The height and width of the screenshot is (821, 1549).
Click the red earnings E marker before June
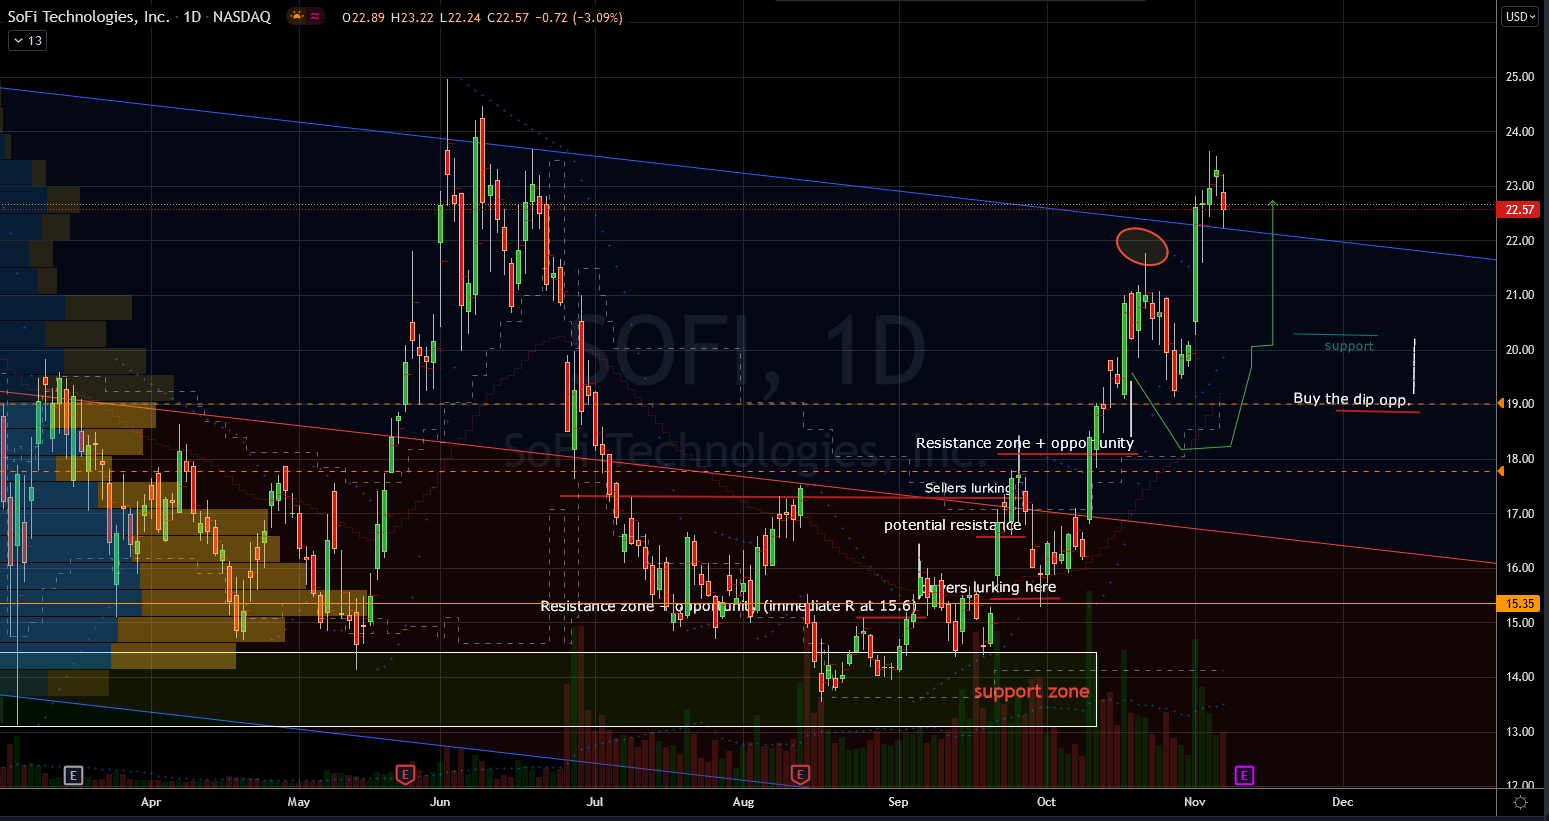pyautogui.click(x=405, y=775)
